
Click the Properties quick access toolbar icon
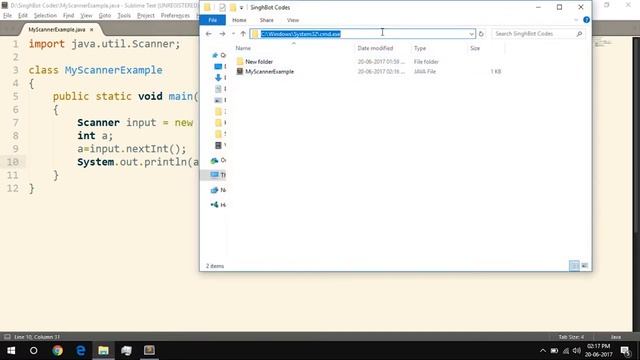point(222,7)
